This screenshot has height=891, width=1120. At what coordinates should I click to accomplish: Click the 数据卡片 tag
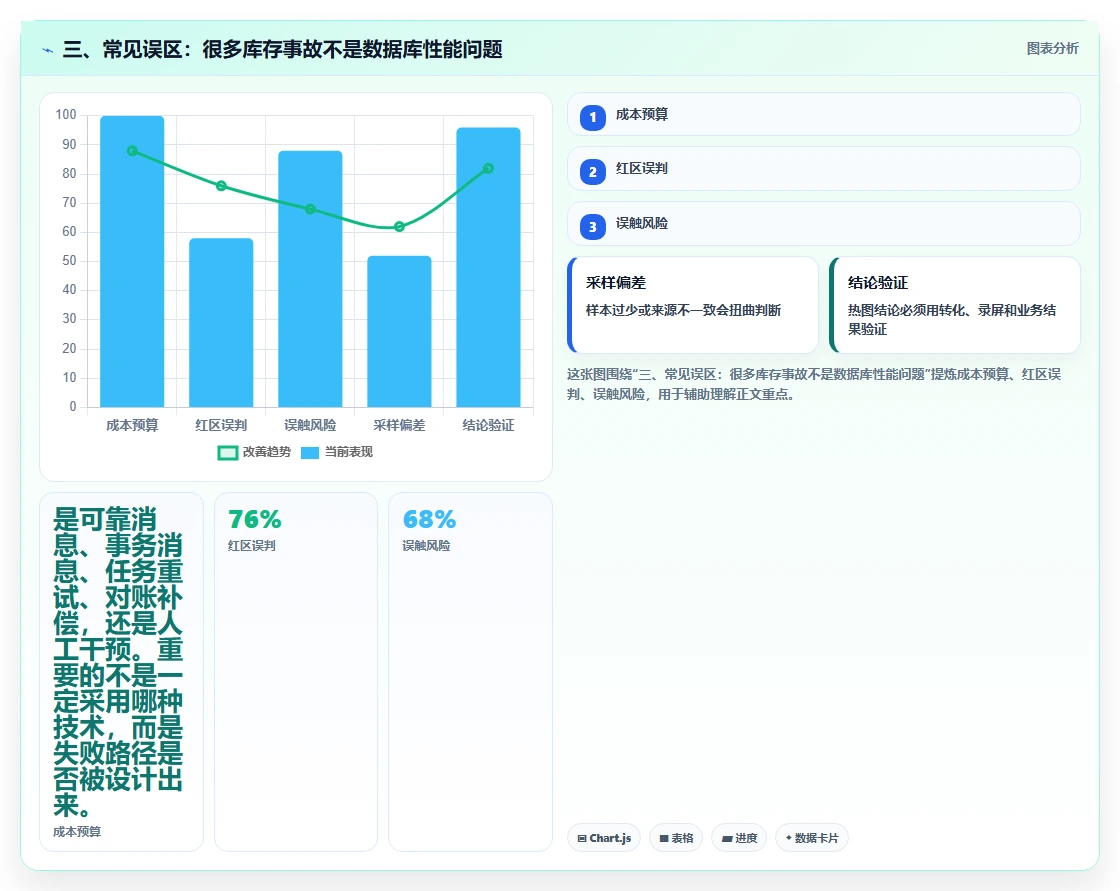click(x=811, y=838)
